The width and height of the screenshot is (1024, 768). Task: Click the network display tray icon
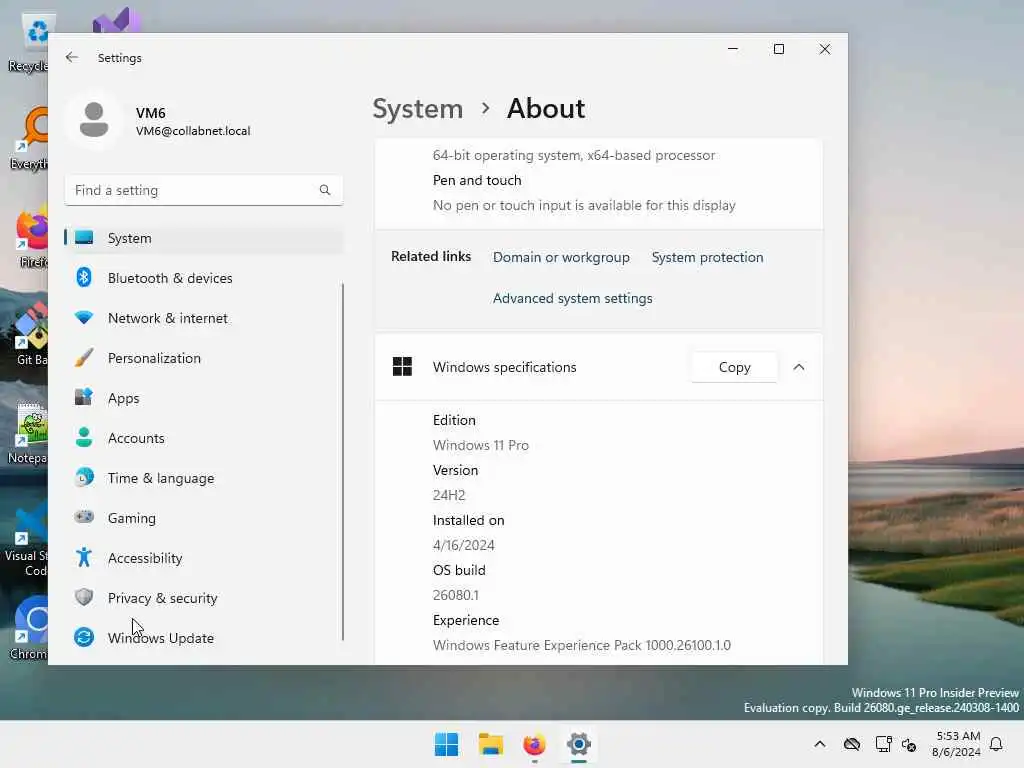[884, 744]
